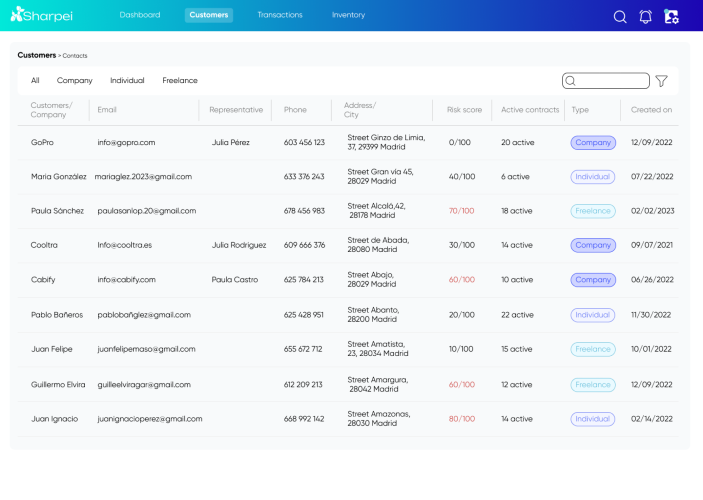Image resolution: width=703 pixels, height=500 pixels.
Task: Open the Transactions tab
Action: tap(280, 15)
